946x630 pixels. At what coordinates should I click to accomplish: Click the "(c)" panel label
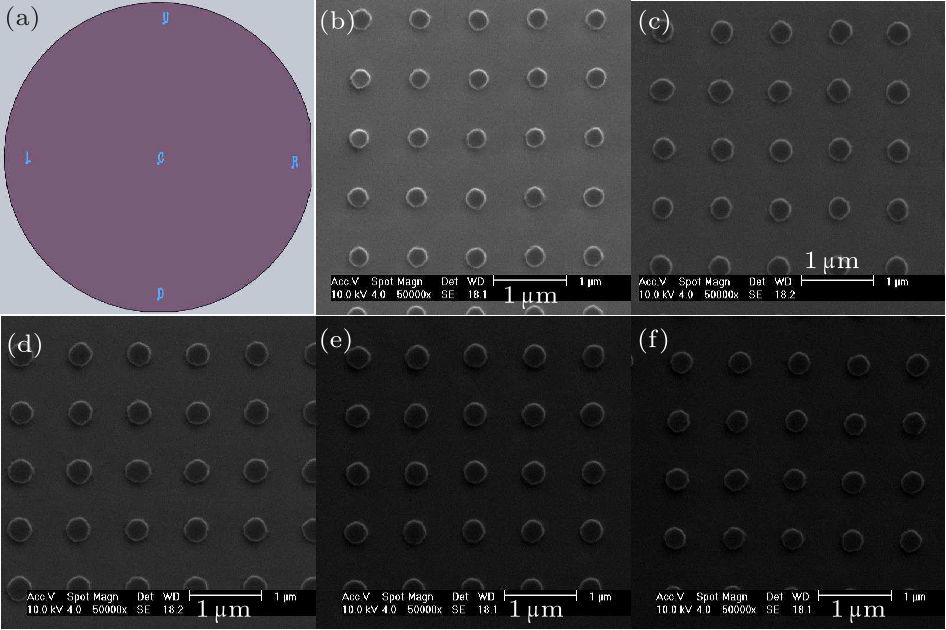coord(654,22)
